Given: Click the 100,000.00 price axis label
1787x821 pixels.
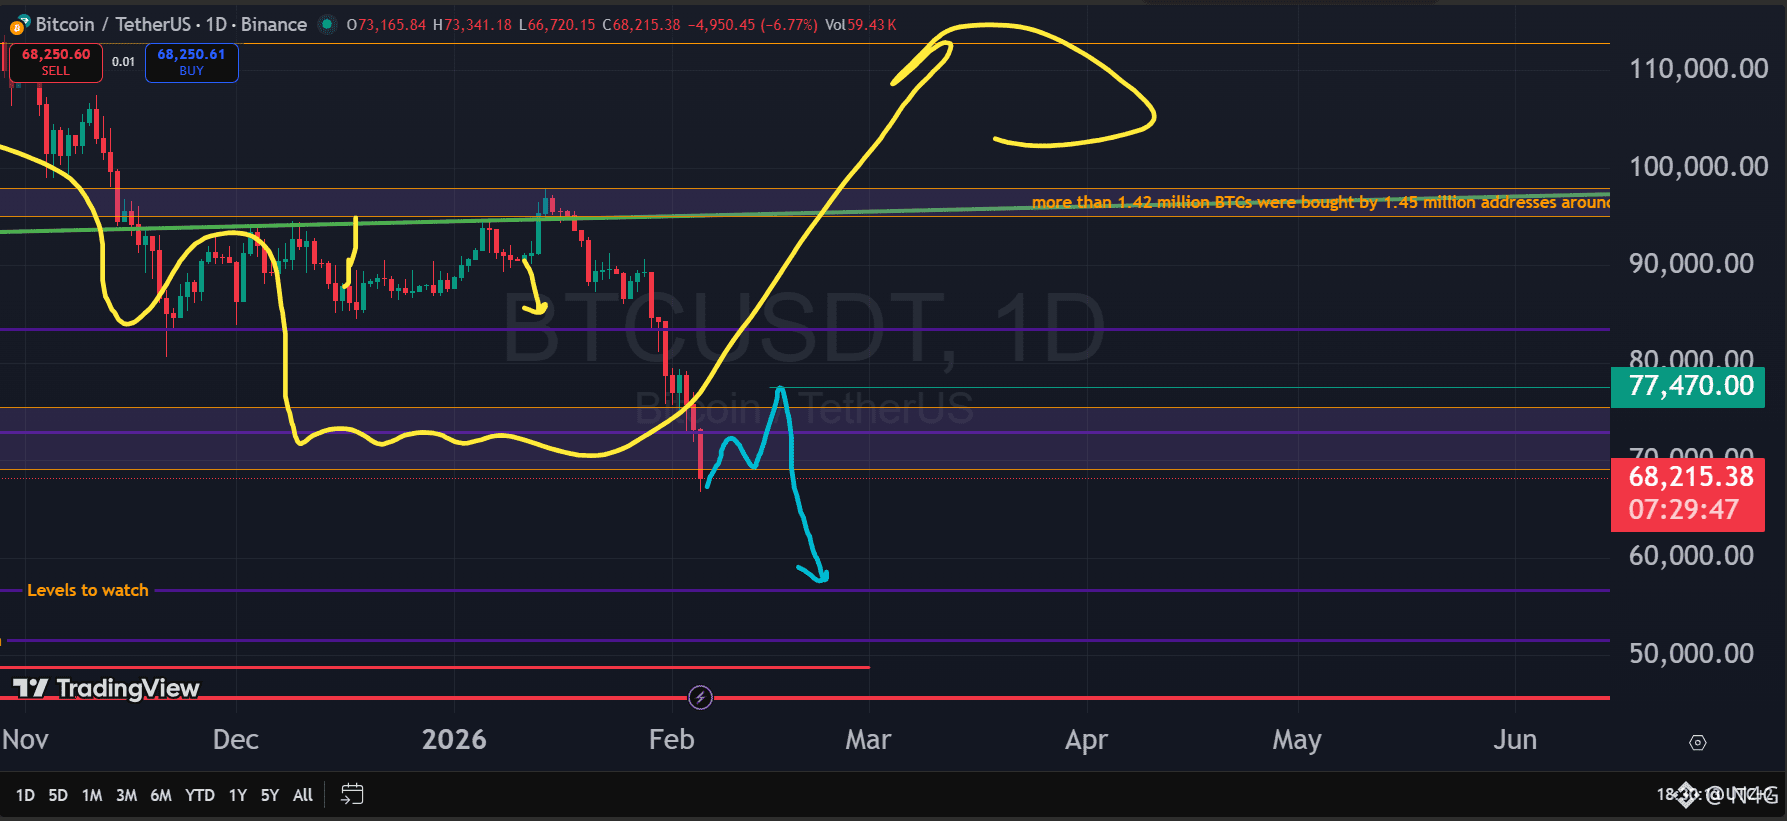Looking at the screenshot, I should pos(1698,166).
